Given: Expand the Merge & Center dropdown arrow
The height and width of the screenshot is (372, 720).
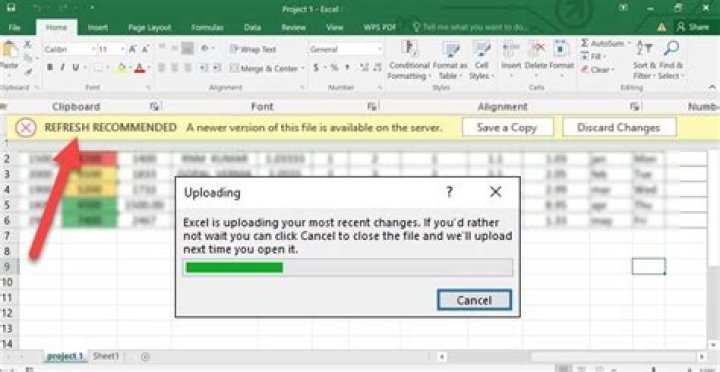Looking at the screenshot, I should tap(303, 68).
